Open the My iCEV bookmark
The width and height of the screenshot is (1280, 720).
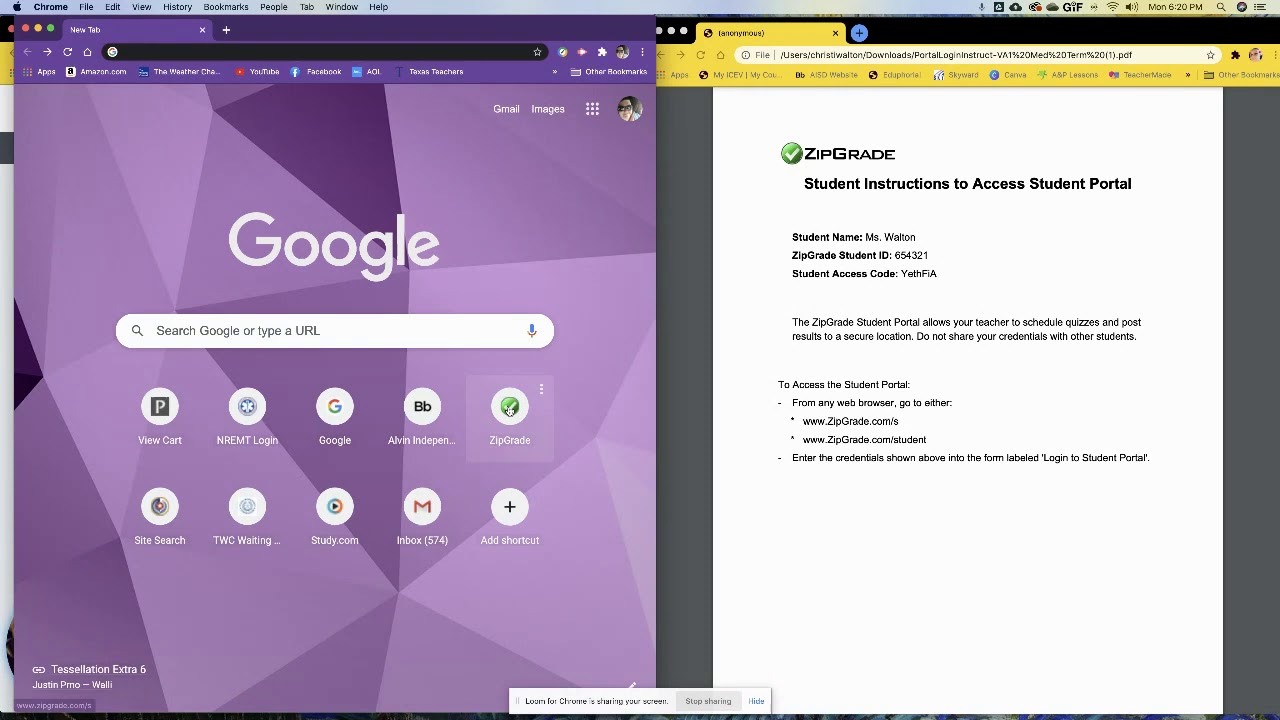(739, 75)
